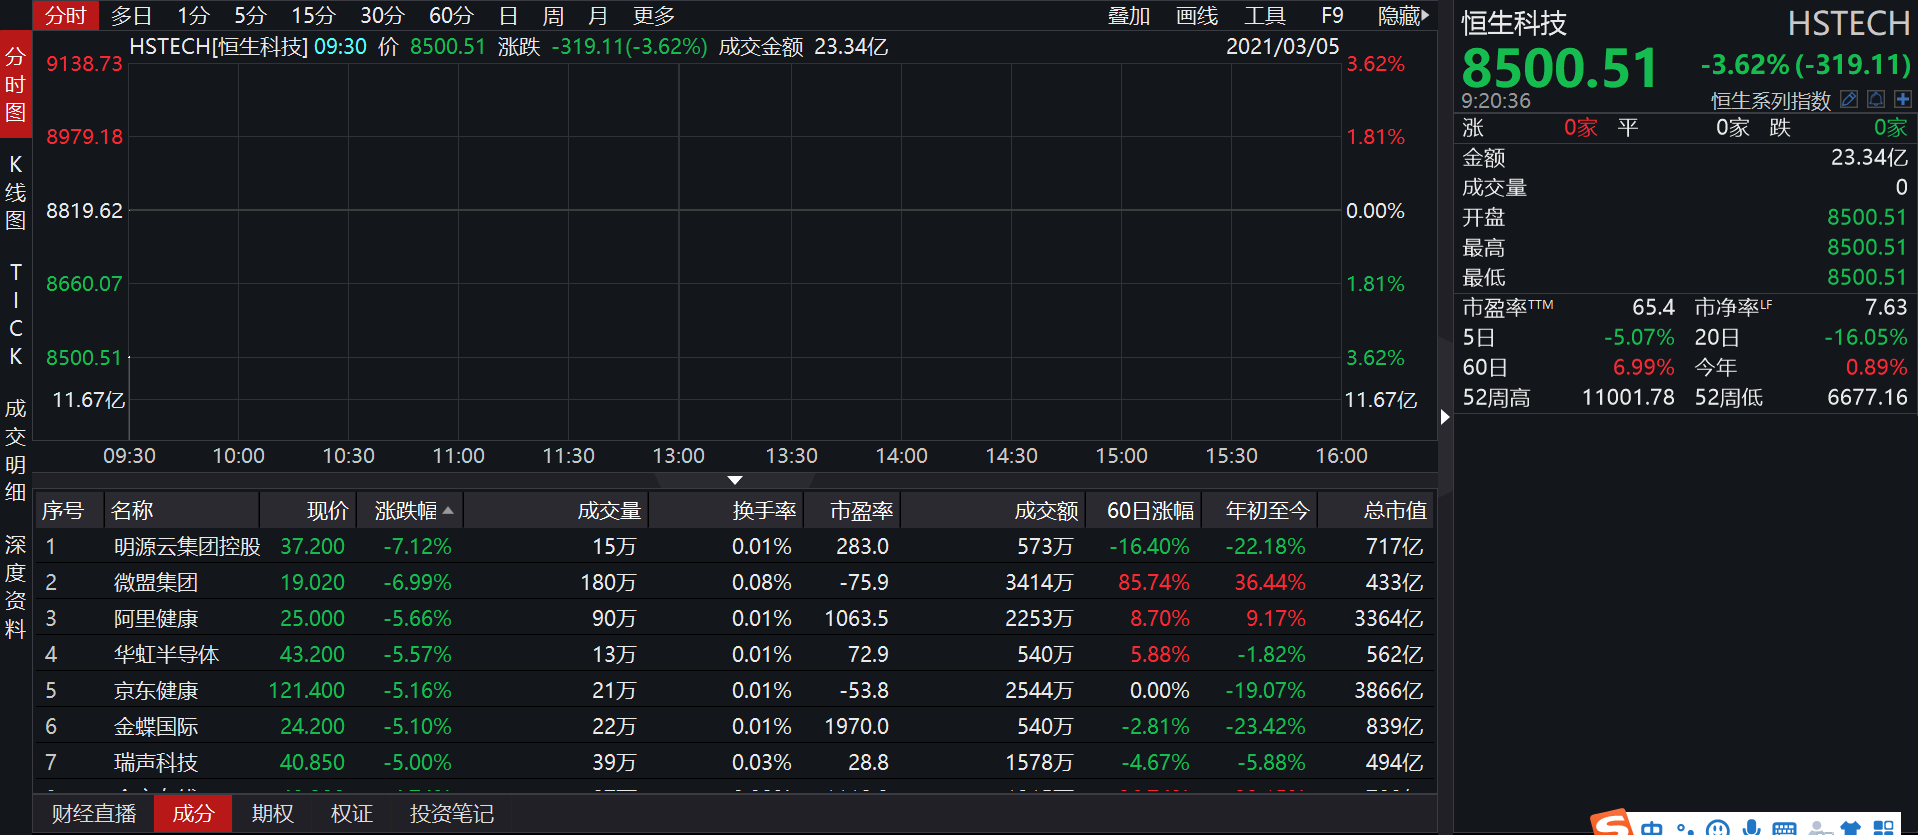This screenshot has width=1918, height=835.
Task: Select K线图 in left sidebar
Action: (x=15, y=192)
